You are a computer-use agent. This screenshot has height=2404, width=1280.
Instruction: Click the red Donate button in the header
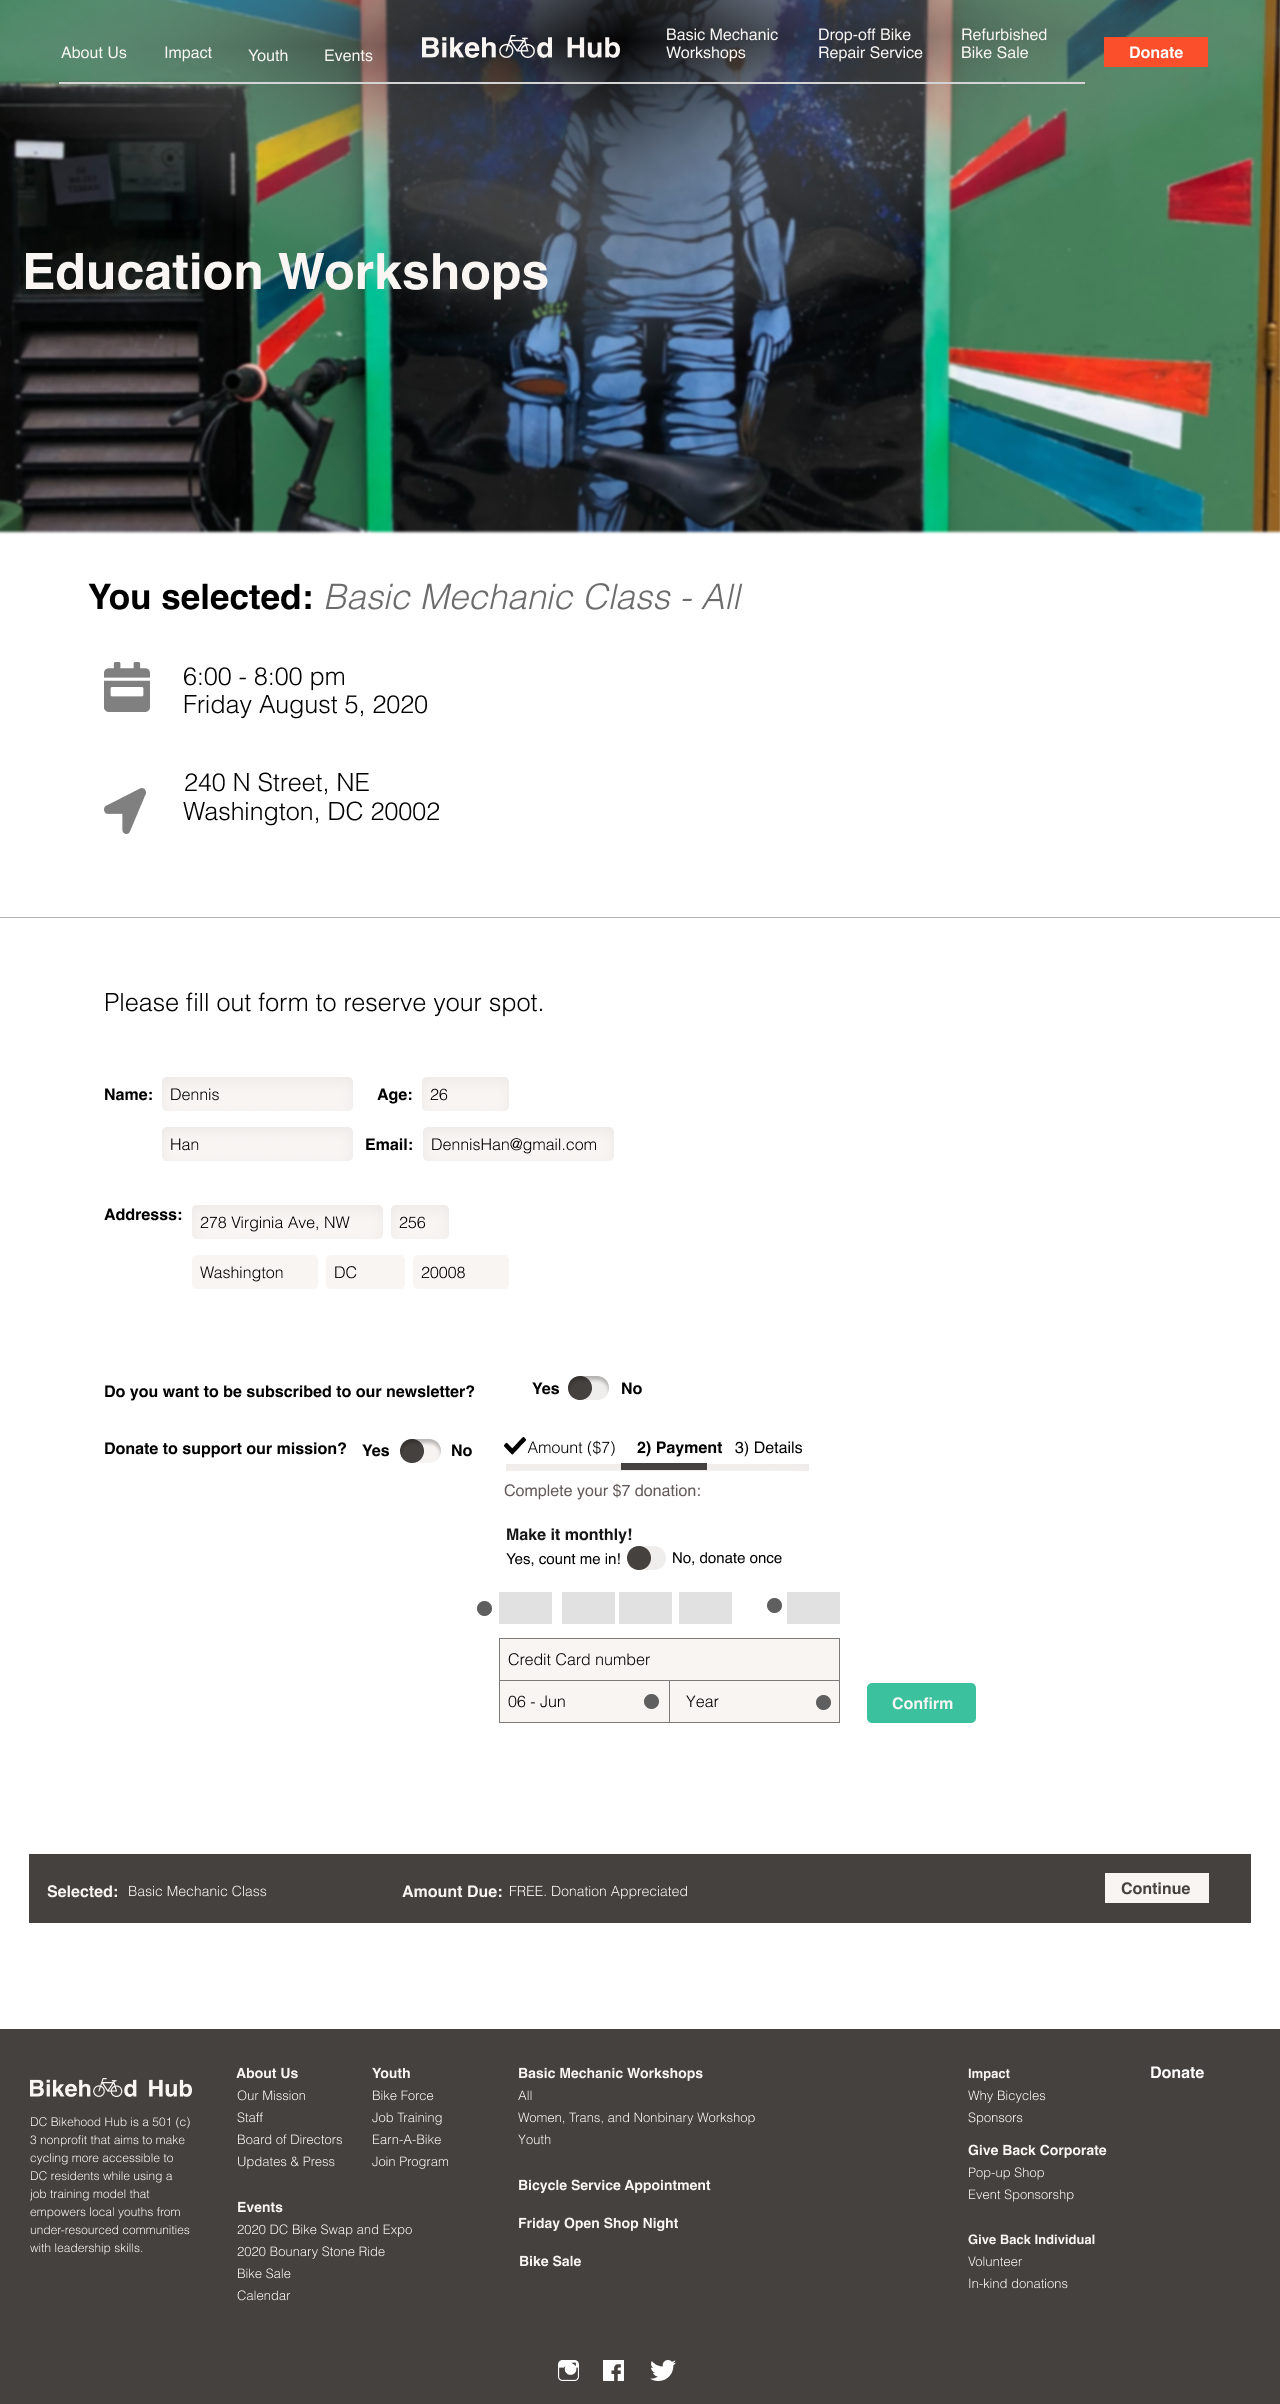1156,53
